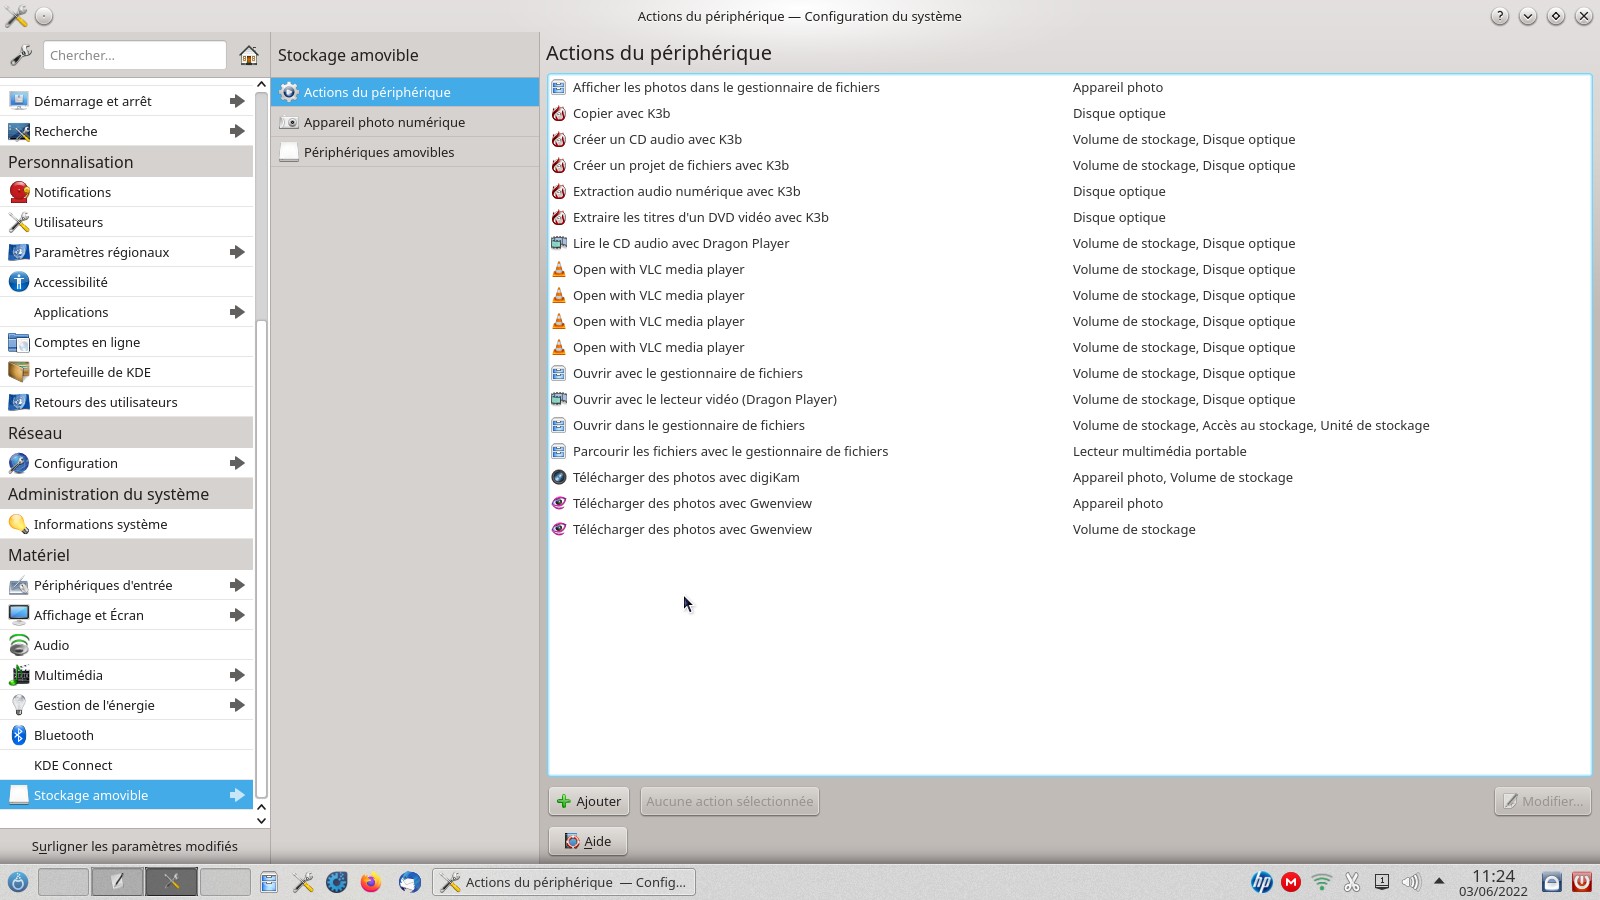Click the home icon next to search
This screenshot has height=900, width=1600.
(249, 55)
